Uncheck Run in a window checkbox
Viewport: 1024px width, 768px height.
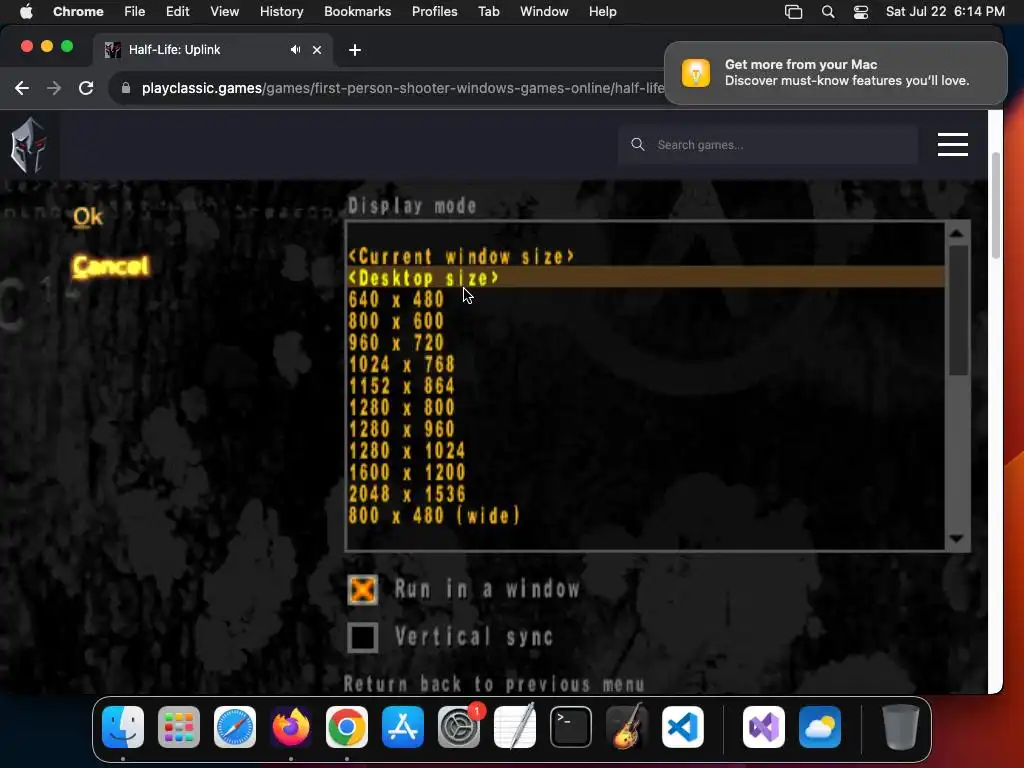362,590
